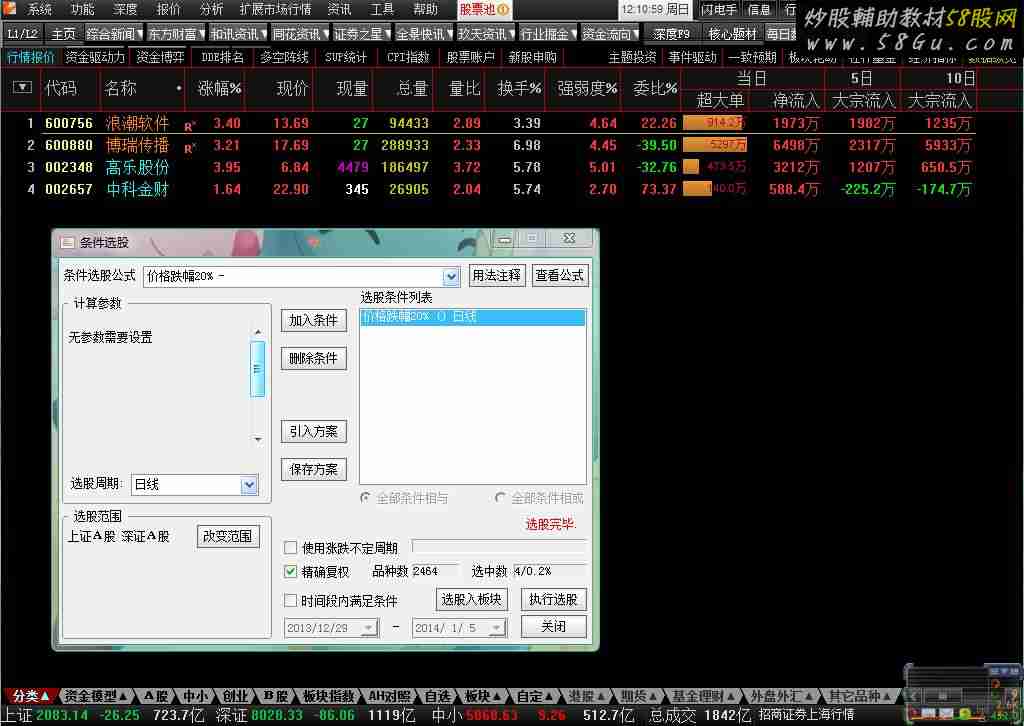The width and height of the screenshot is (1024, 726).
Task: Sort by the 涨幅% column header
Action: coord(219,87)
